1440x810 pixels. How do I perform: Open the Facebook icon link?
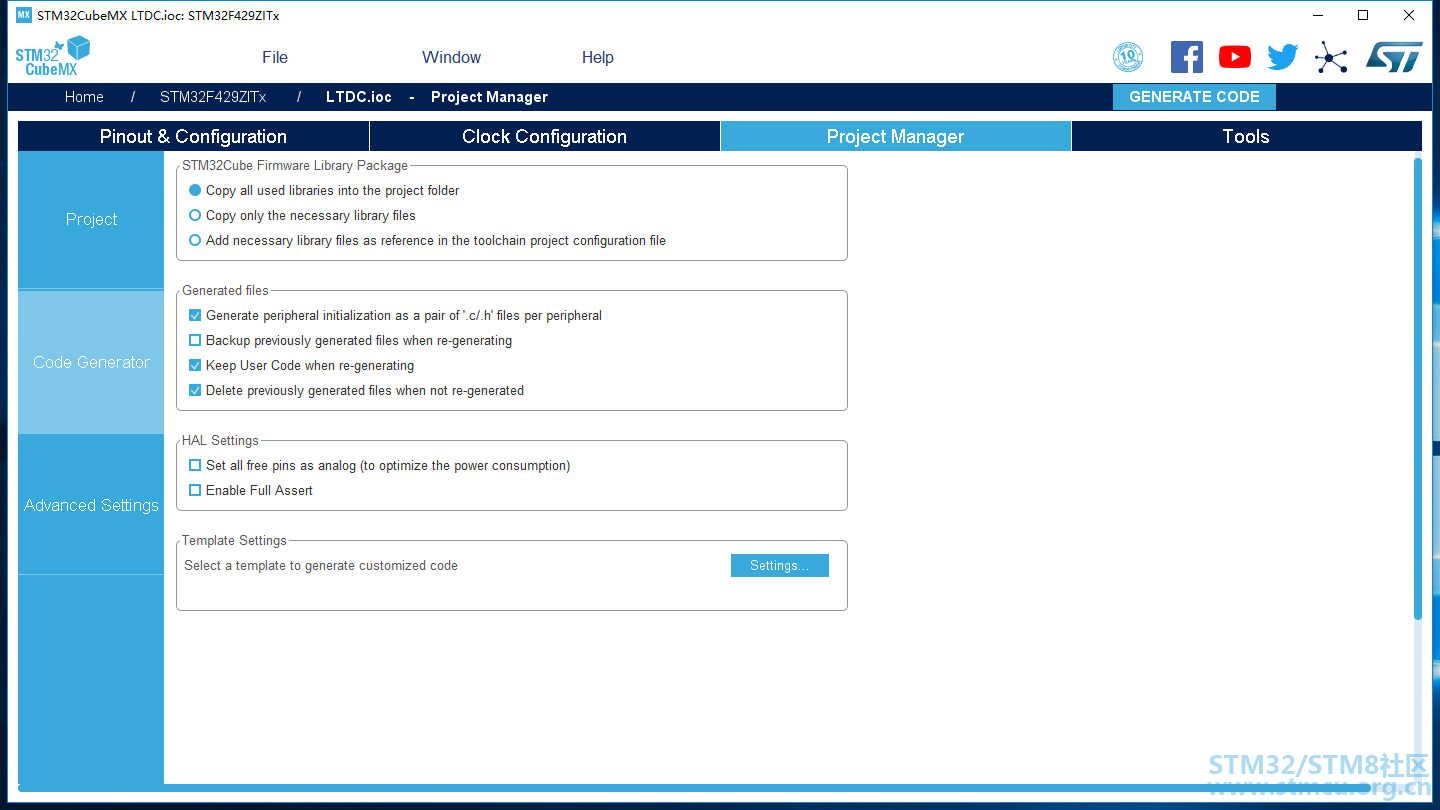[x=1187, y=57]
